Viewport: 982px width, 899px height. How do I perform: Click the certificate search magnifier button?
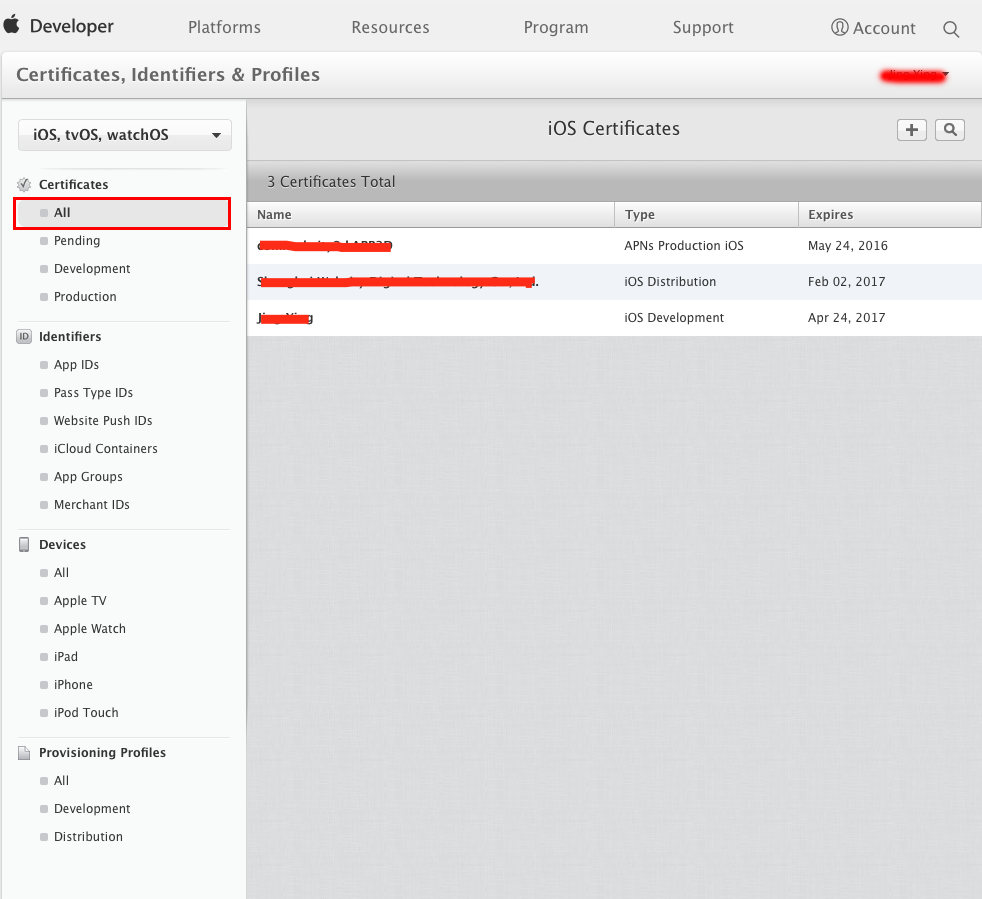click(x=949, y=130)
